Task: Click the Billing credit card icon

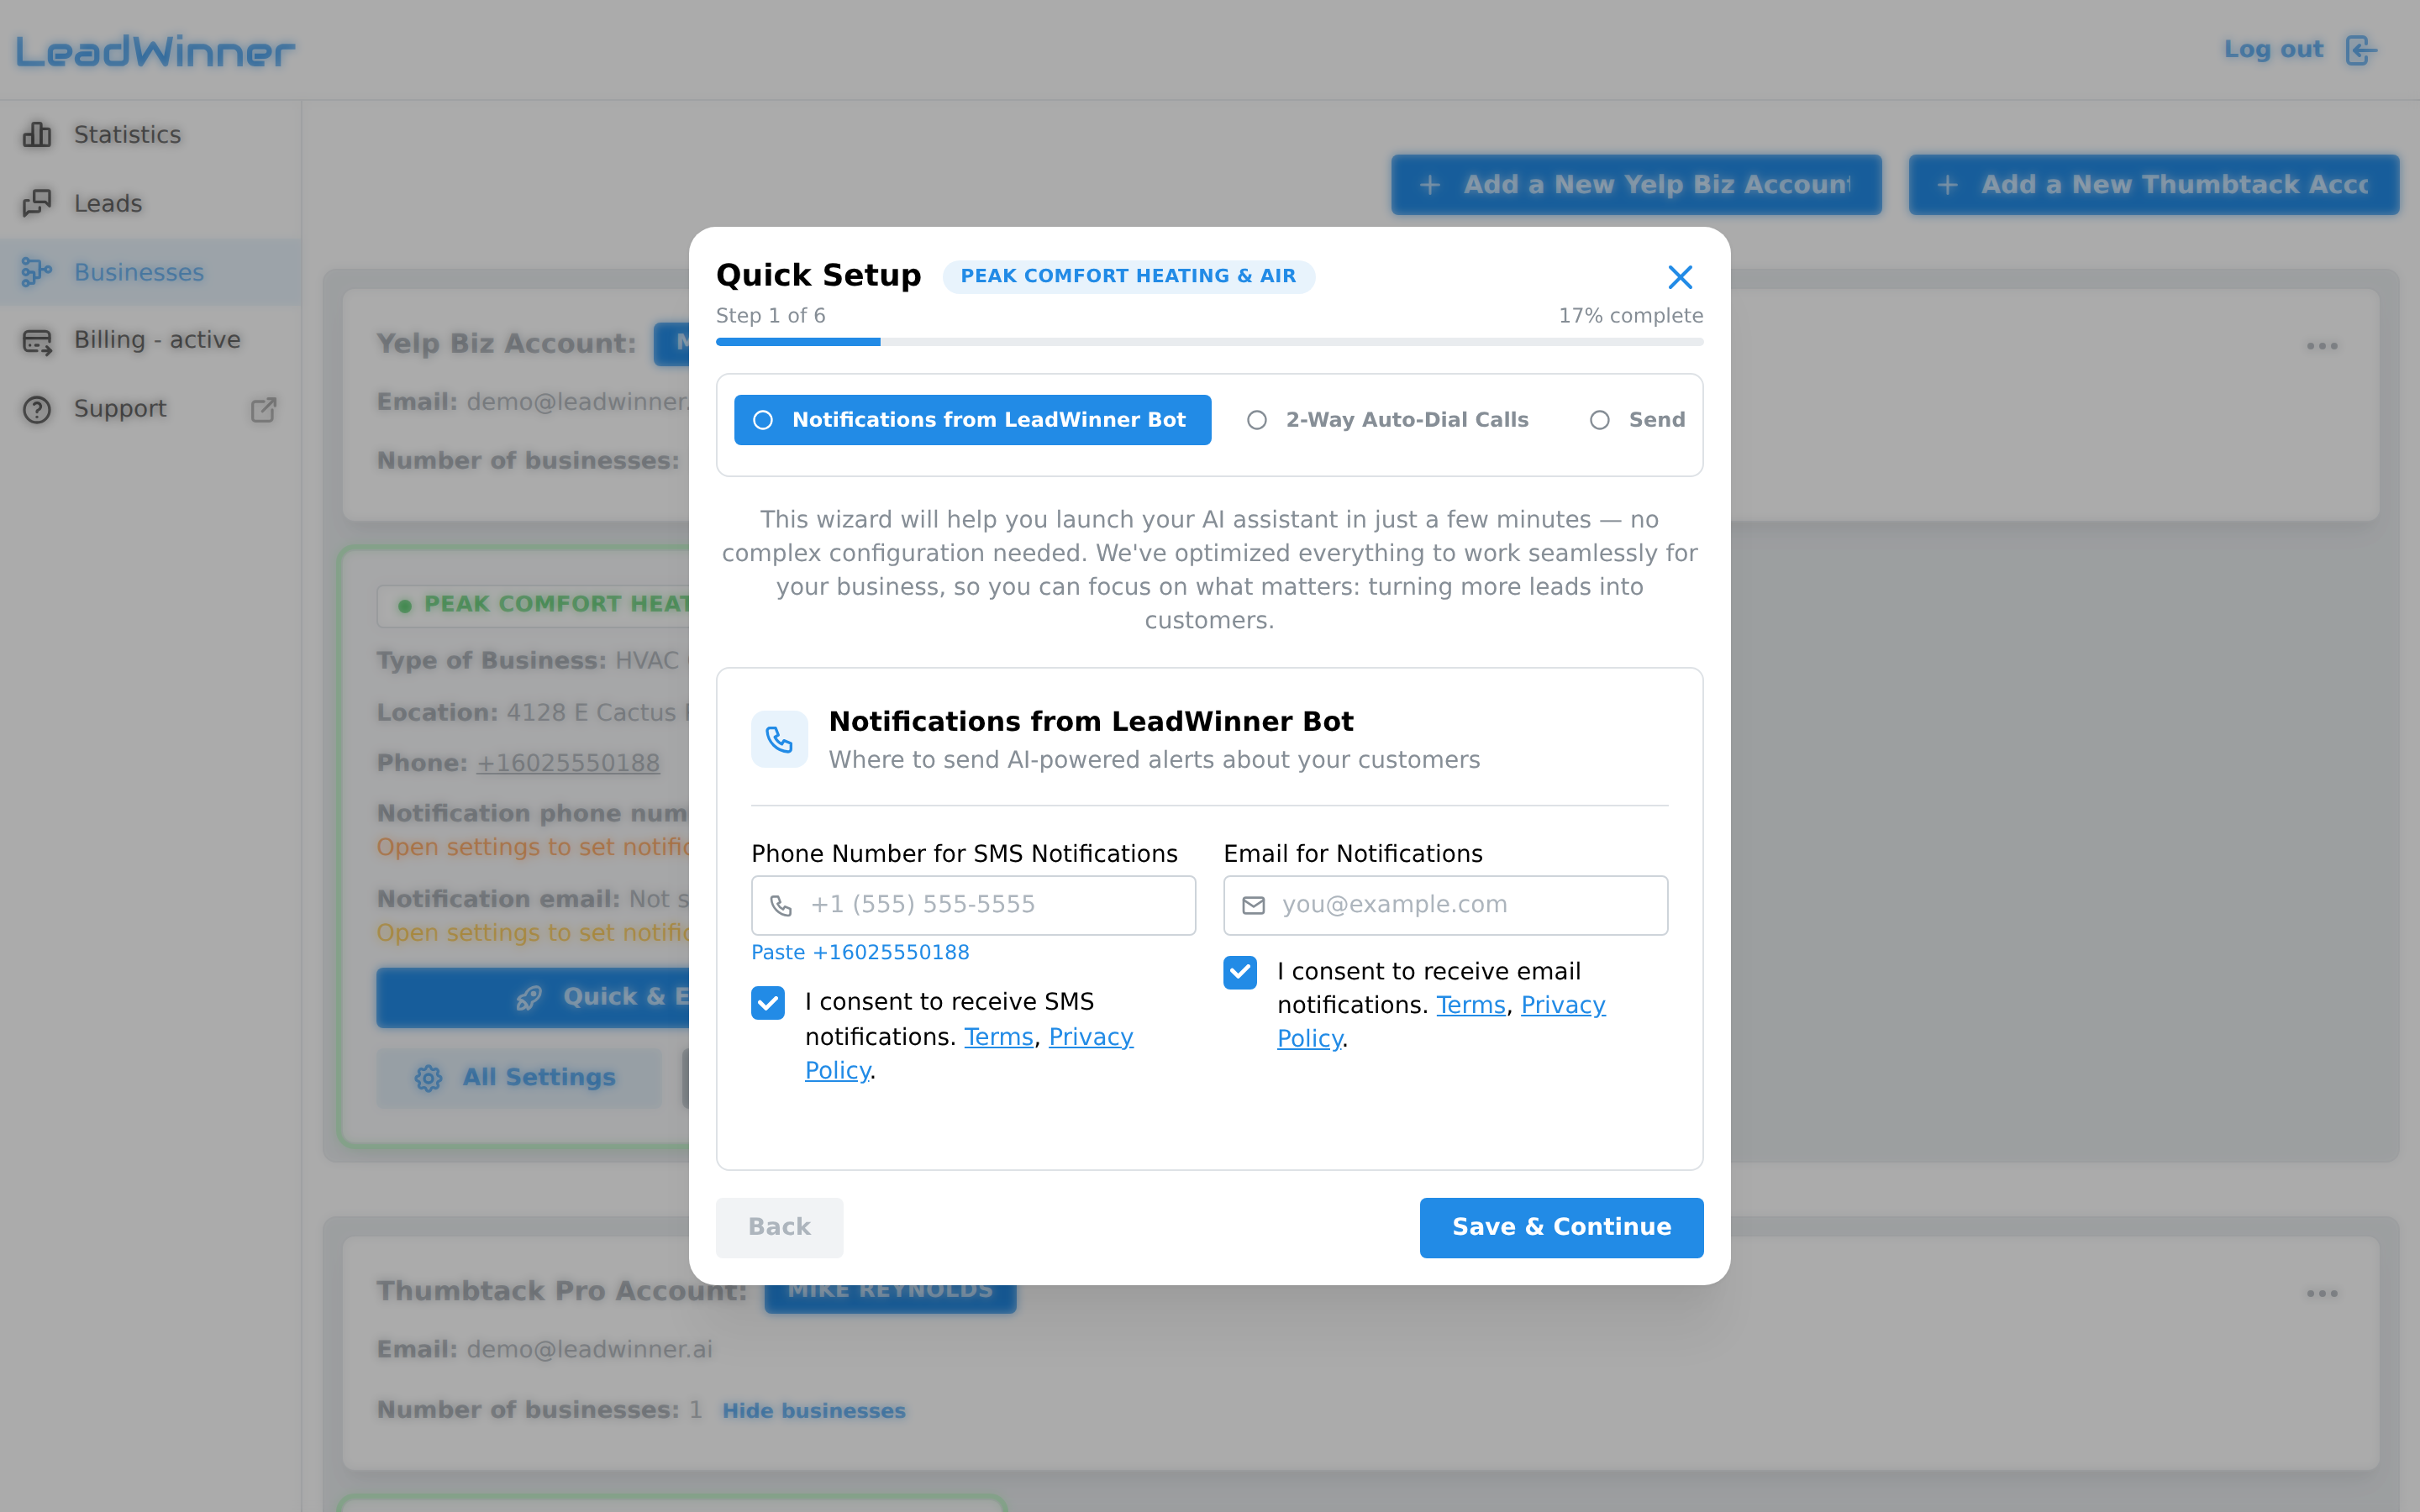Action: pos(37,341)
